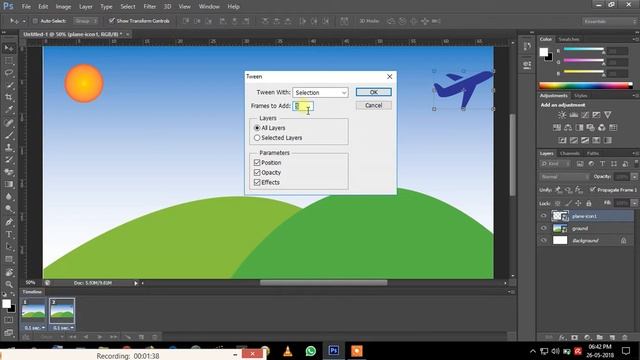Delete layer with the trash icon
The image size is (640, 360).
(624, 337)
